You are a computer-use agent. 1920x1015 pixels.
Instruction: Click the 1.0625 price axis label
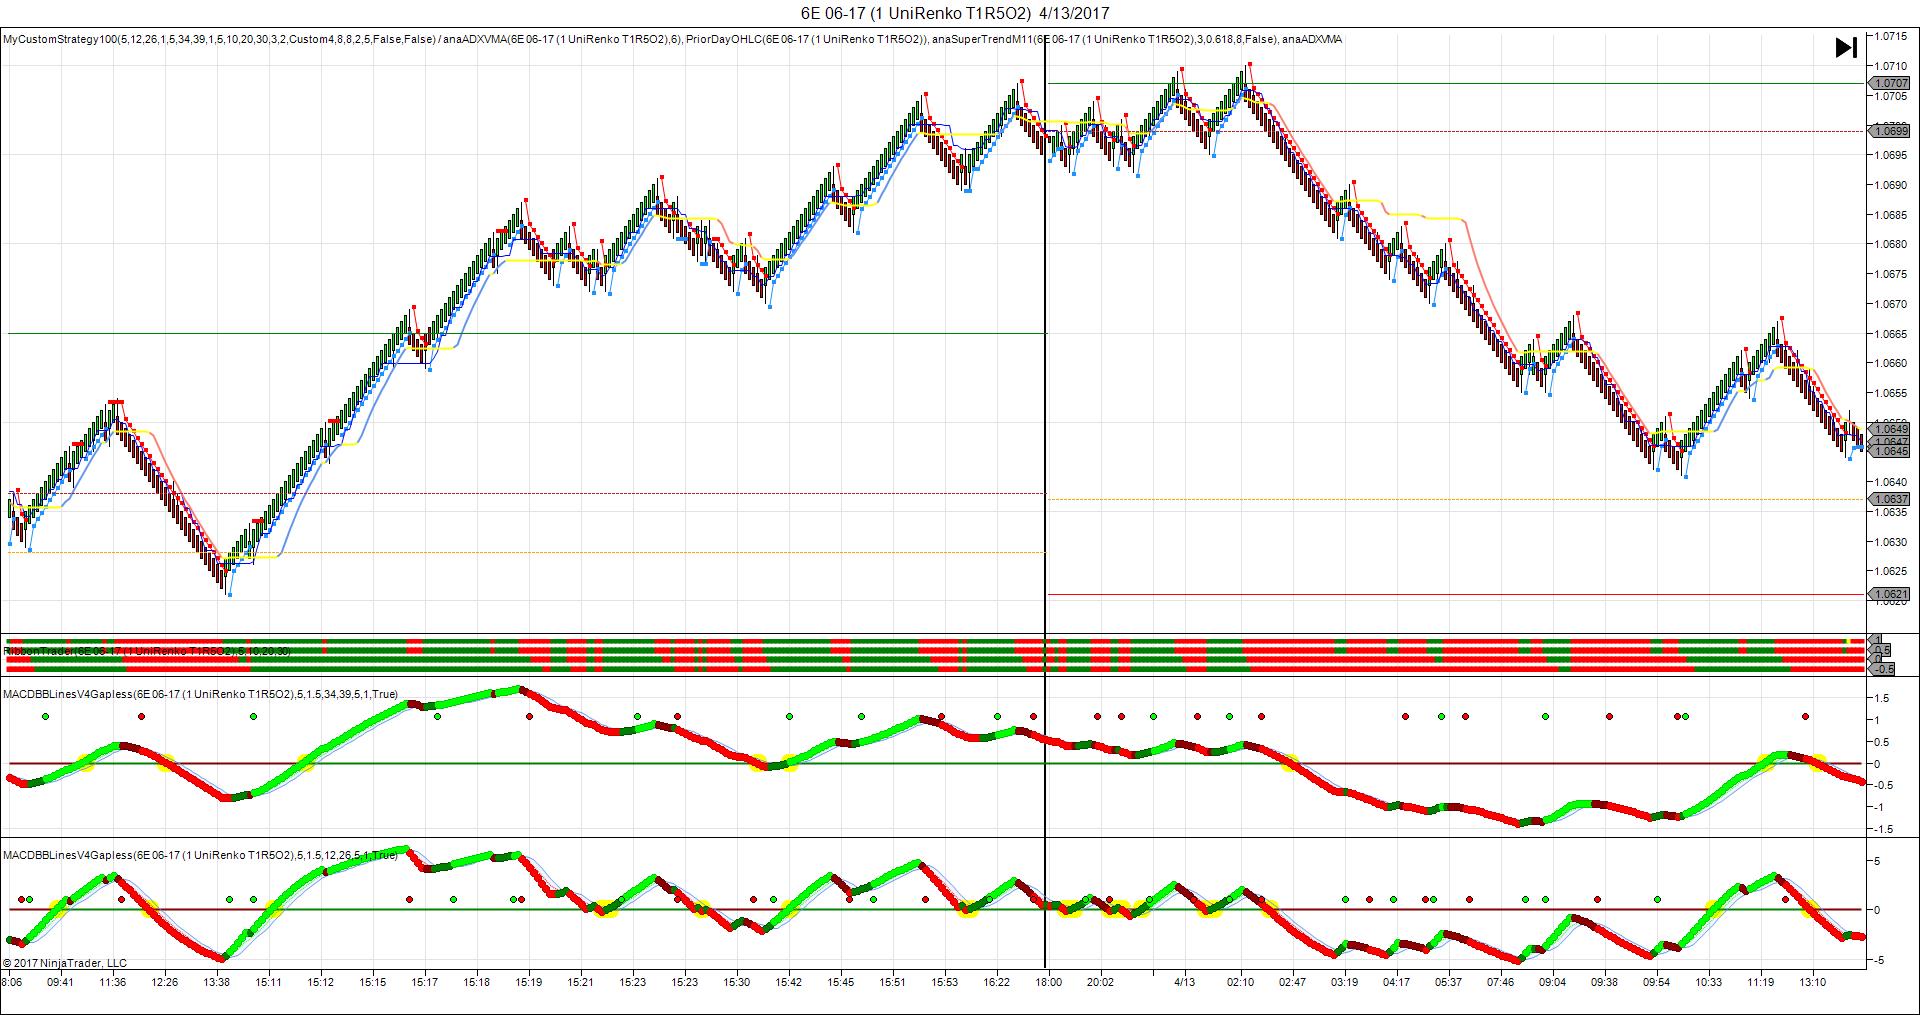(x=1891, y=572)
